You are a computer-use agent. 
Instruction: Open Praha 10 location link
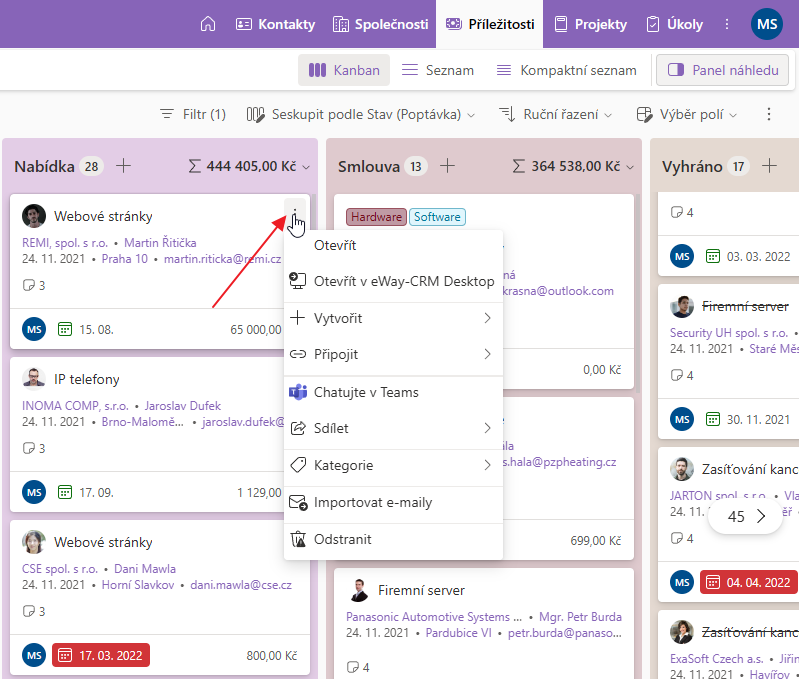click(124, 259)
